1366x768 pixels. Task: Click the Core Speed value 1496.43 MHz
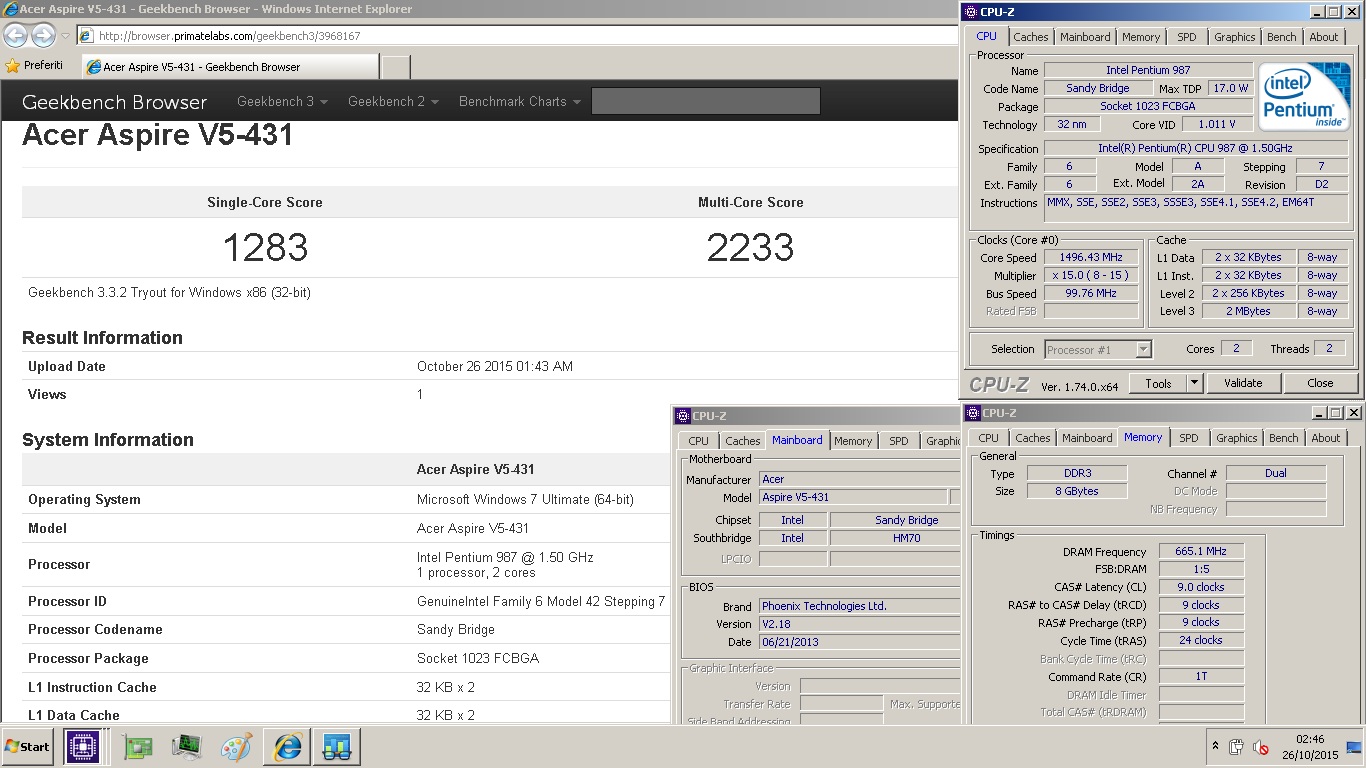point(1092,258)
